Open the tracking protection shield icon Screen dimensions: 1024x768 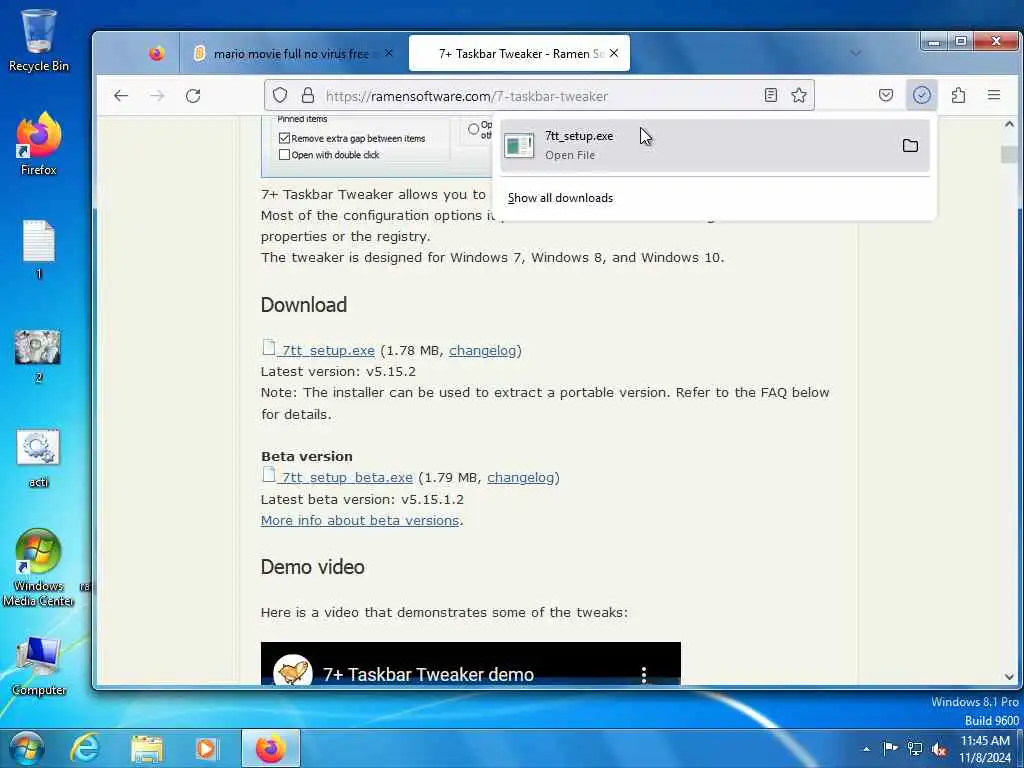click(x=280, y=95)
